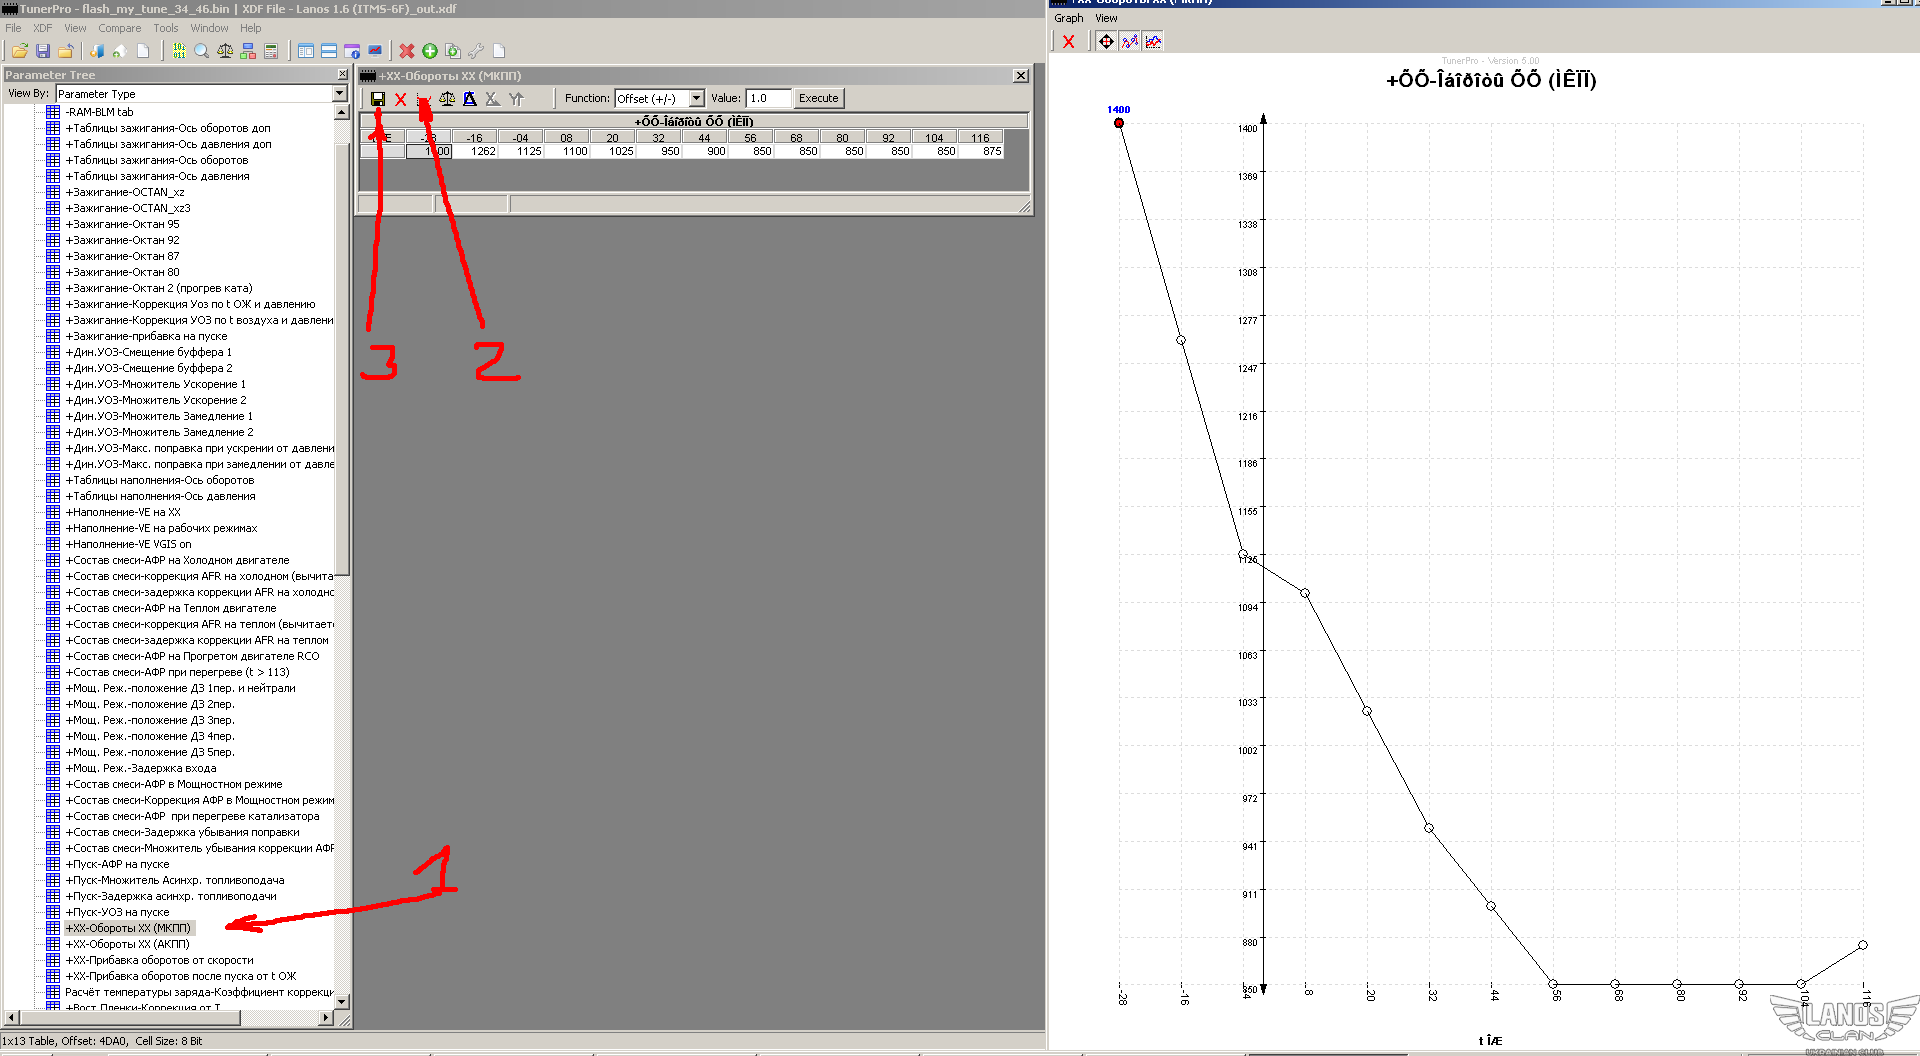Click the Open XDF folder icon

point(19,51)
